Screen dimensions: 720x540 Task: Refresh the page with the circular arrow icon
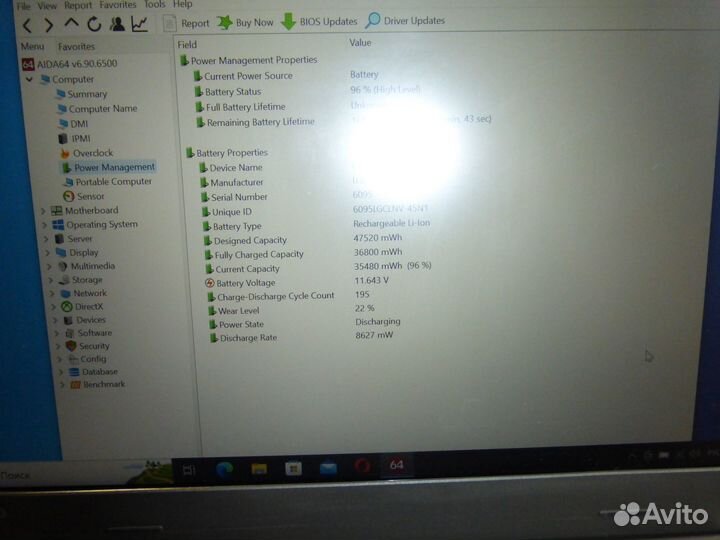pos(94,24)
